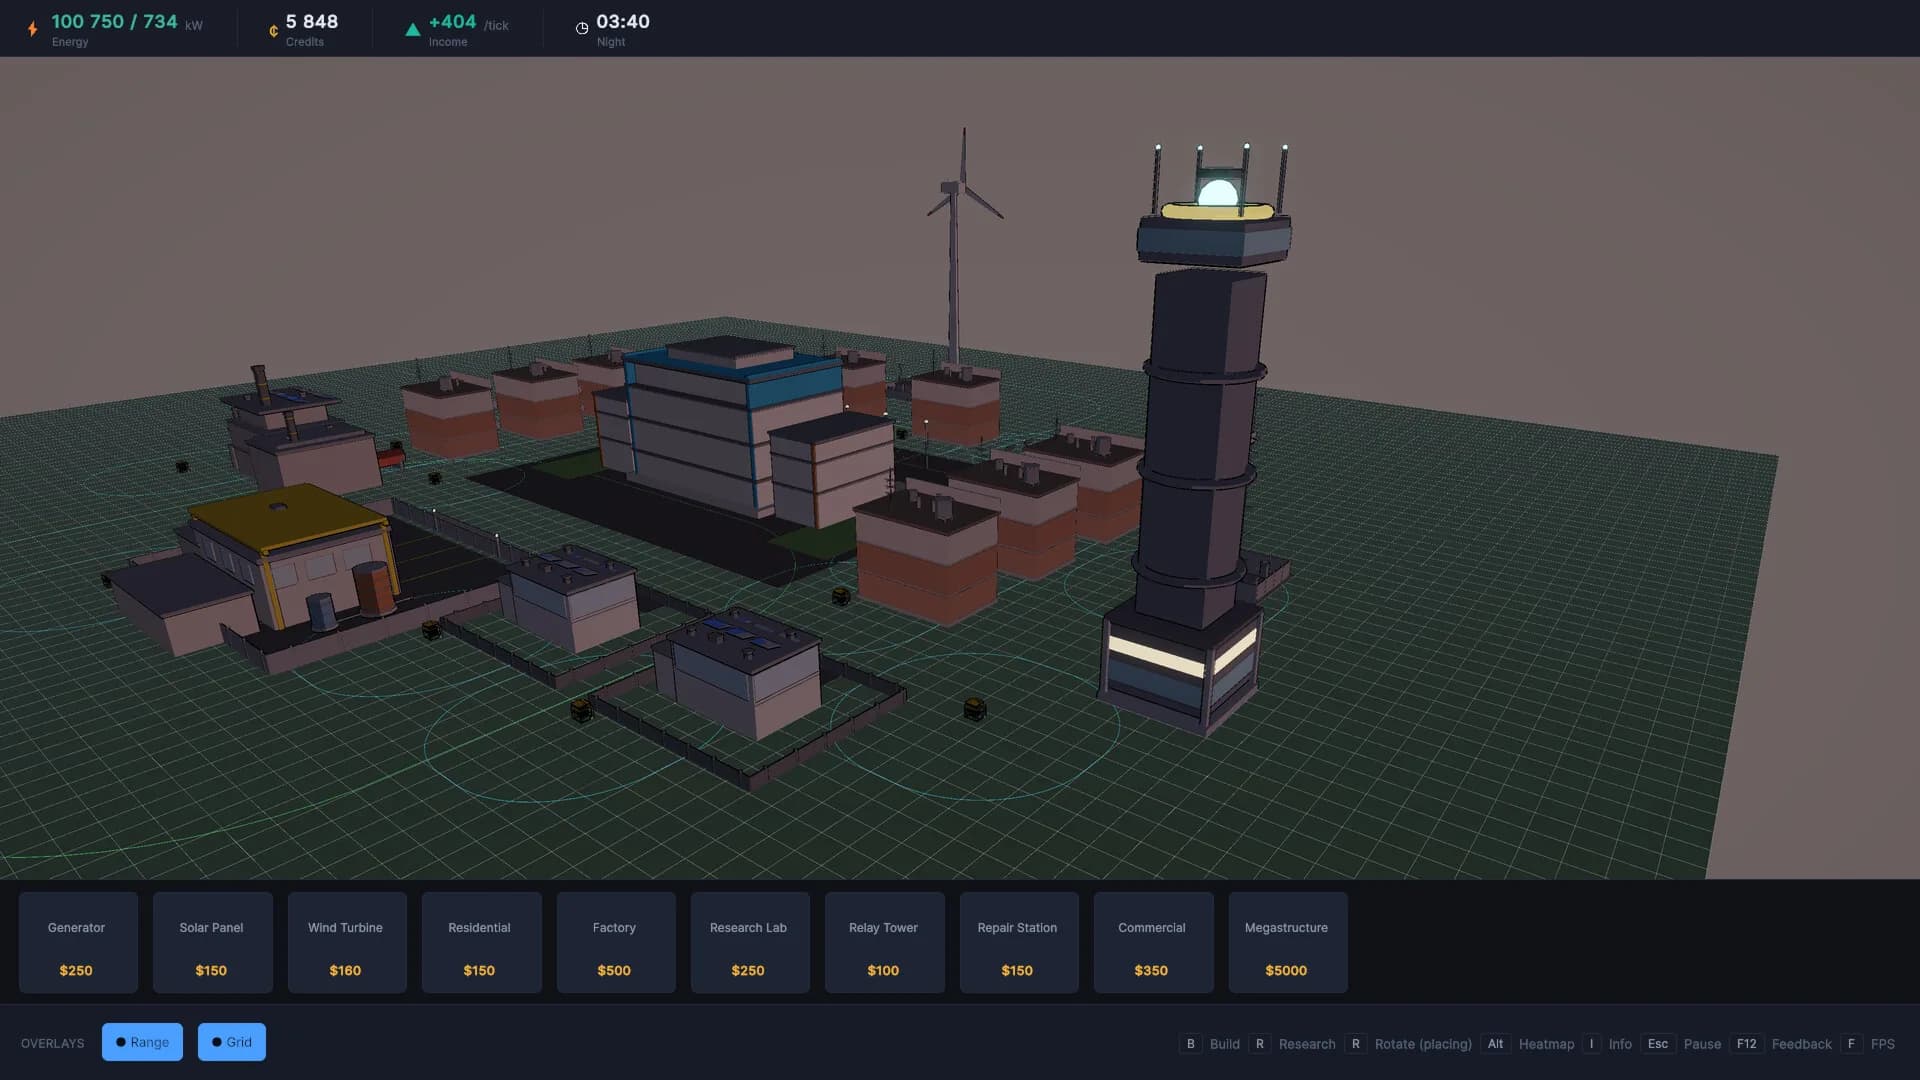Click the Build label in shortcuts bar
The image size is (1920, 1080).
pyautogui.click(x=1224, y=1044)
